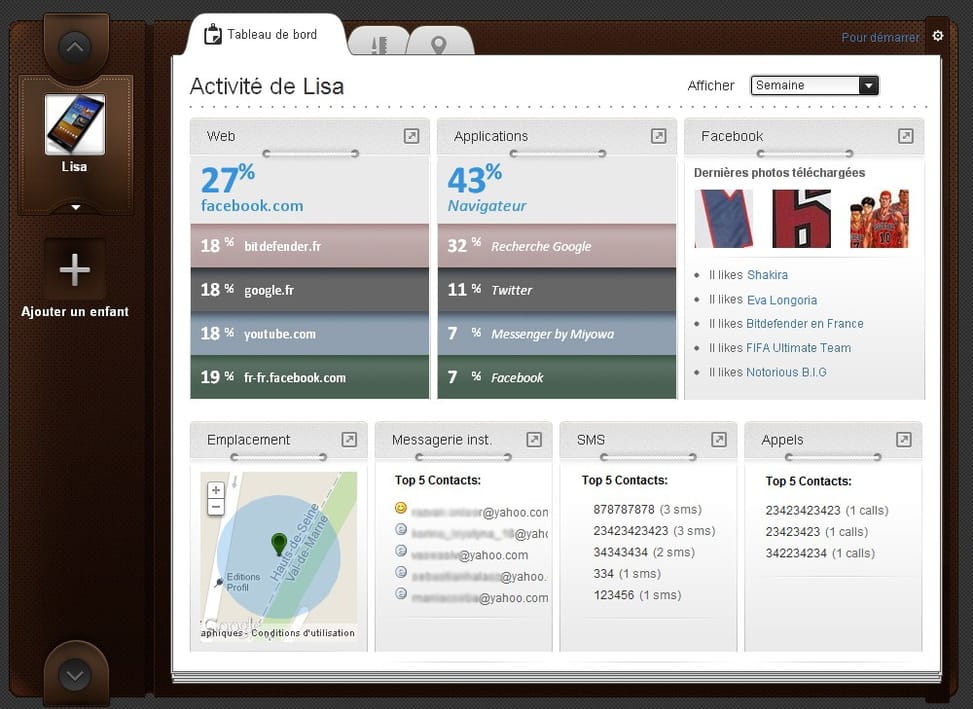This screenshot has width=973, height=709.
Task: Select the 7% Facebook application row
Action: [x=557, y=377]
